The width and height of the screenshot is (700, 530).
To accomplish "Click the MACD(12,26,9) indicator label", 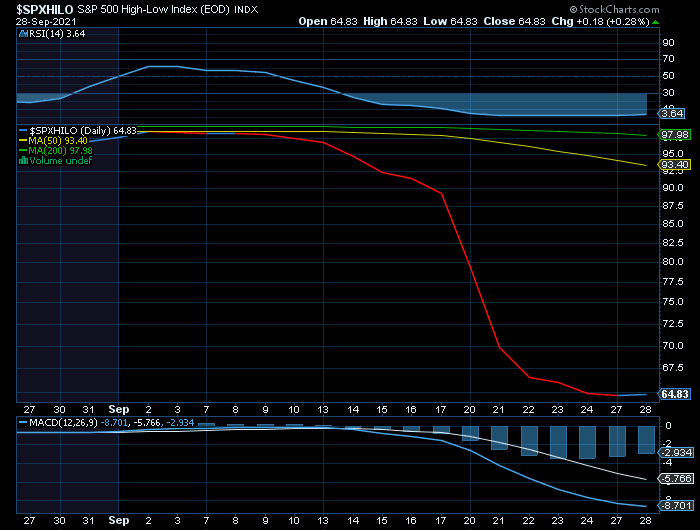I will (63, 422).
